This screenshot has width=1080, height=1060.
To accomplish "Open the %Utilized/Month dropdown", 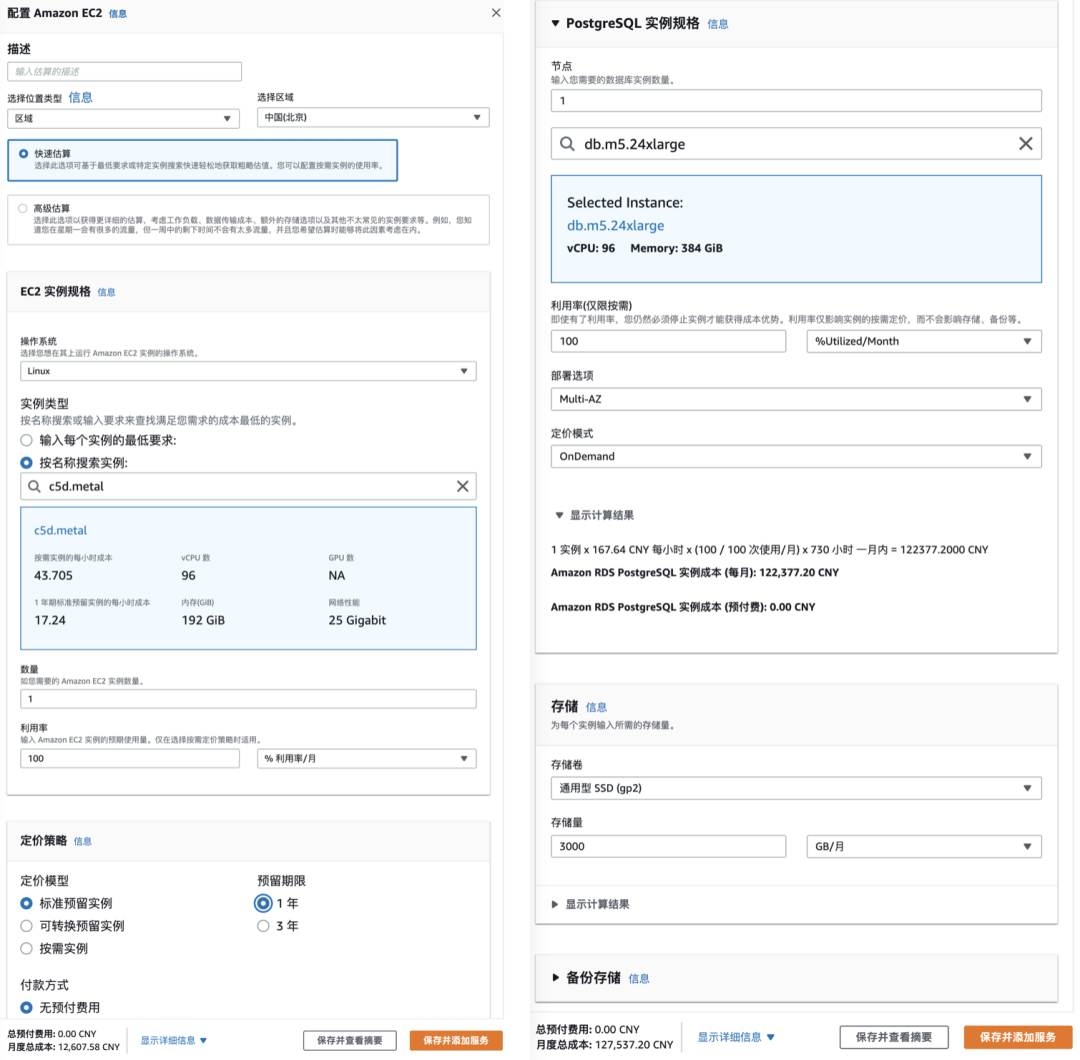I will [x=924, y=341].
